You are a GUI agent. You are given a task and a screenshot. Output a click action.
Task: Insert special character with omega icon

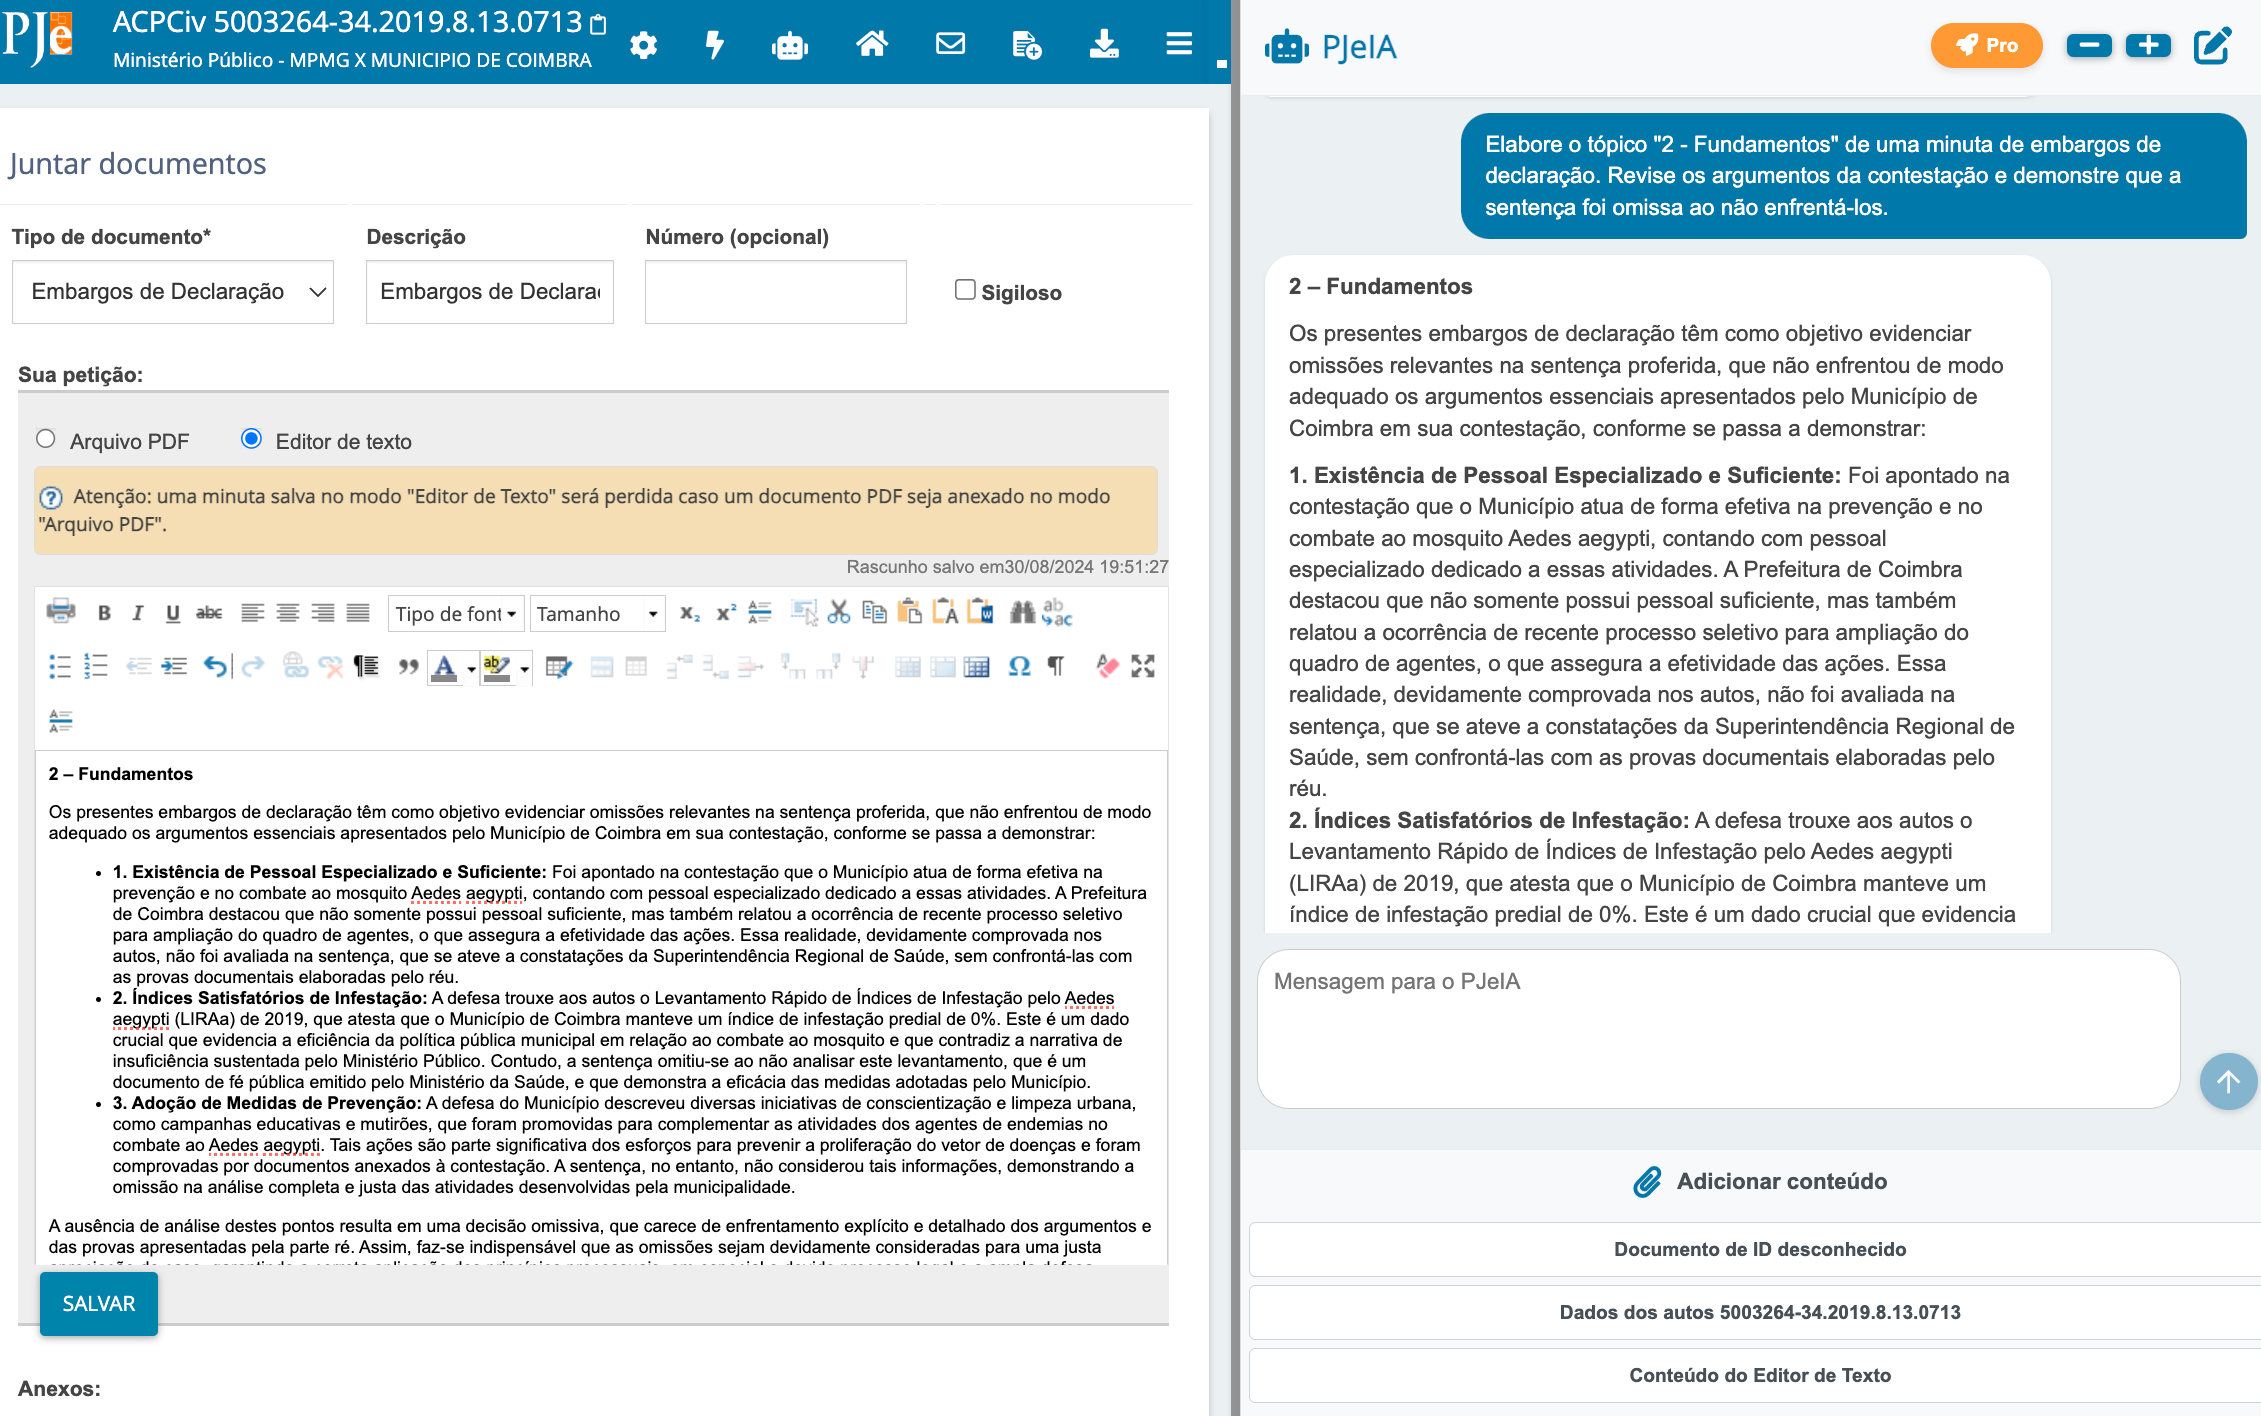[x=1019, y=666]
